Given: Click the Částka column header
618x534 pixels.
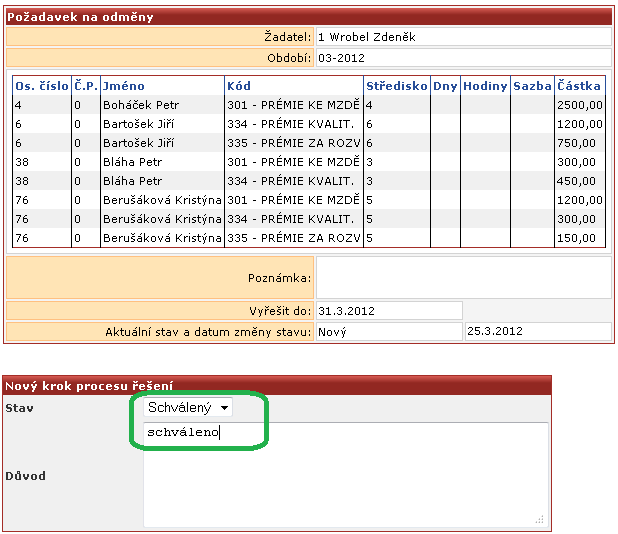Looking at the screenshot, I should click(579, 86).
